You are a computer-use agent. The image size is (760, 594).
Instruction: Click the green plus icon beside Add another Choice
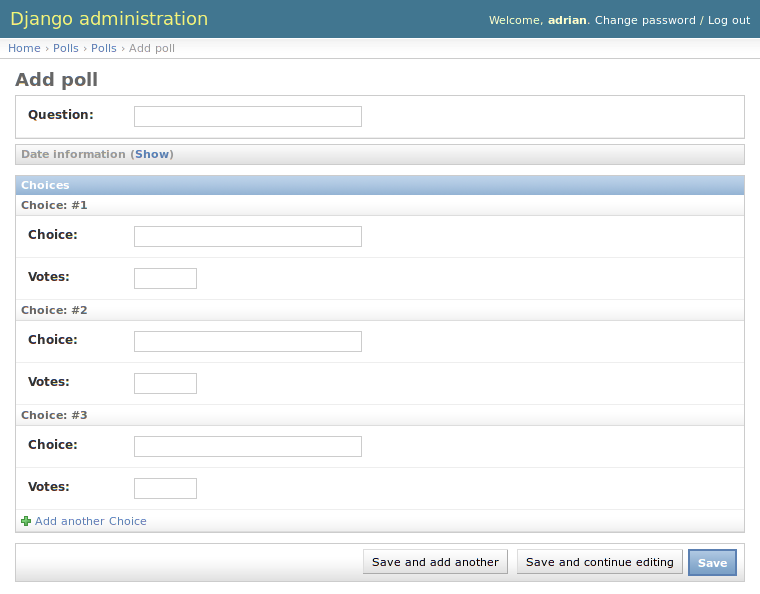26,521
